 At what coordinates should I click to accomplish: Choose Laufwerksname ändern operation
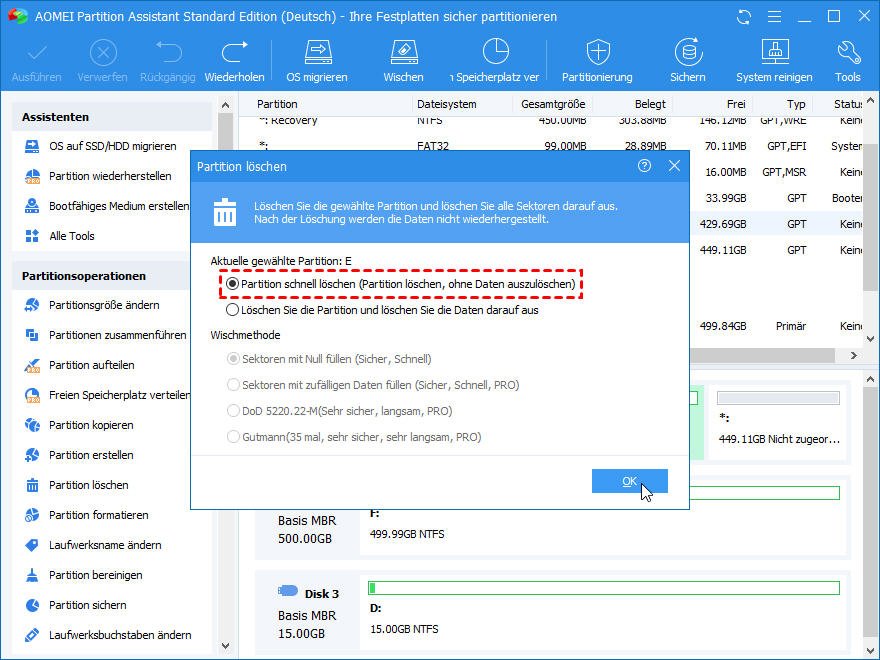click(93, 546)
